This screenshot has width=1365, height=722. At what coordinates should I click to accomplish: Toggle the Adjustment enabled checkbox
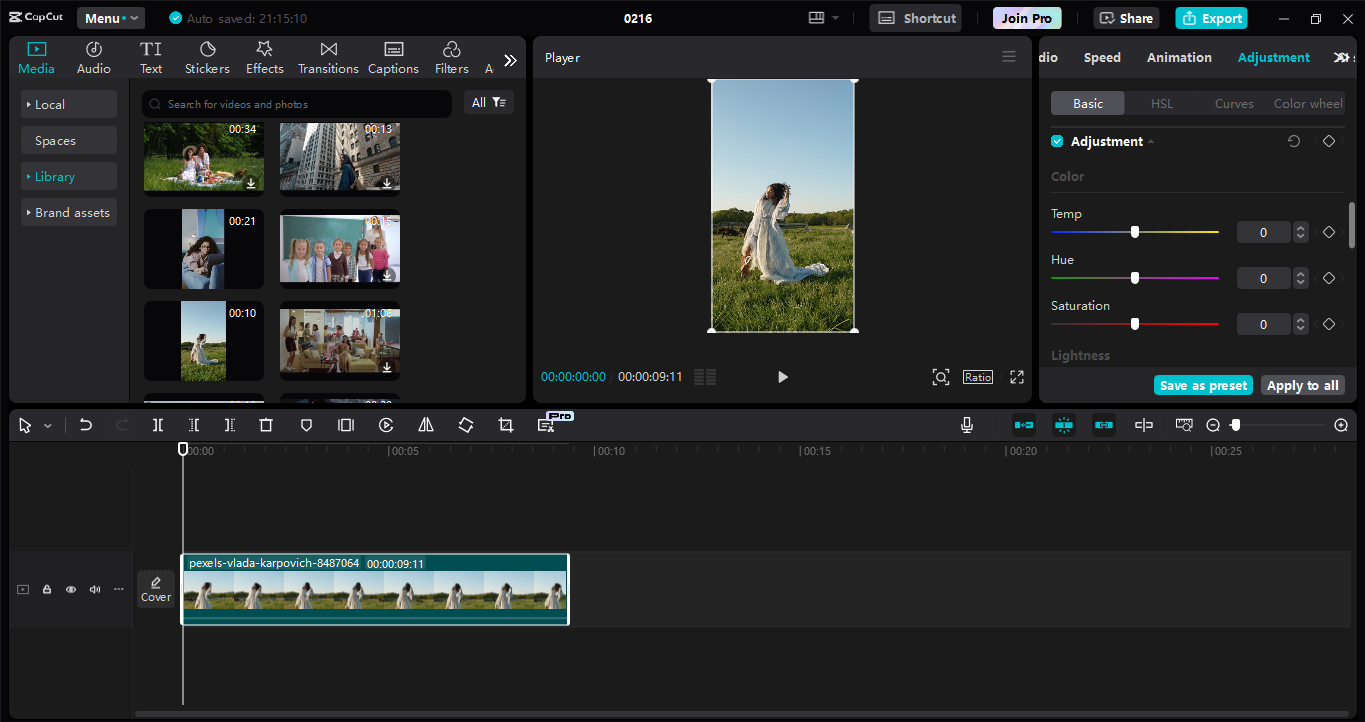pyautogui.click(x=1057, y=141)
